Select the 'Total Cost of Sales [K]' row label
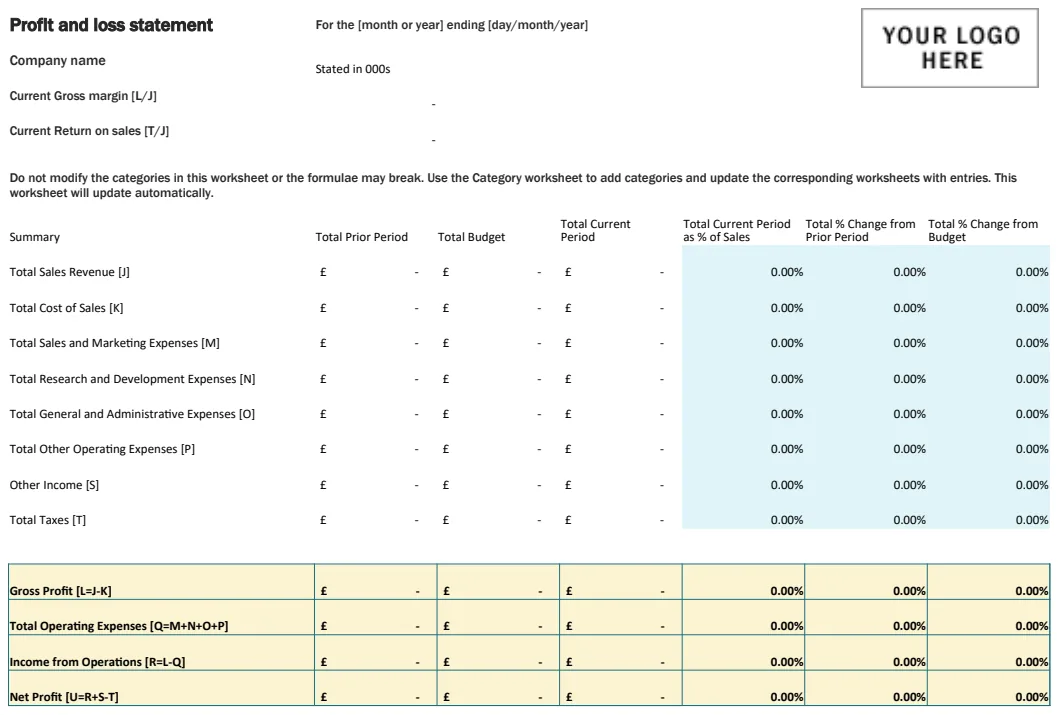Image resolution: width=1059 pixels, height=715 pixels. pos(66,308)
